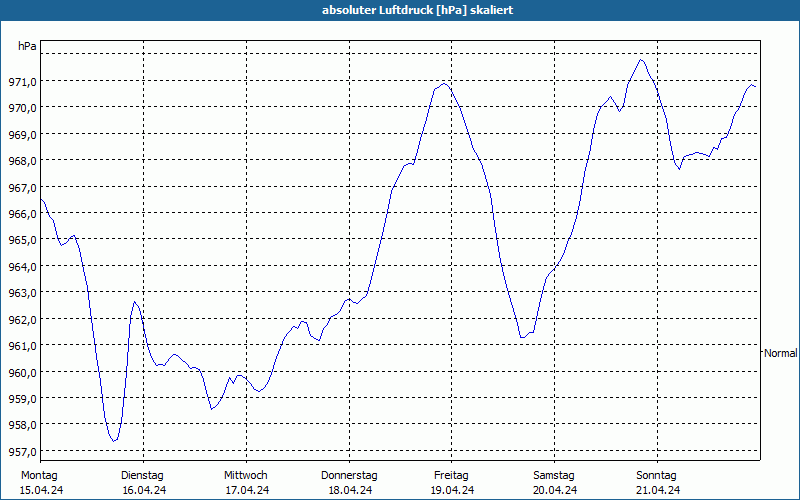This screenshot has width=800, height=500.
Task: Click the date 16.04.24
Action: tap(144, 490)
